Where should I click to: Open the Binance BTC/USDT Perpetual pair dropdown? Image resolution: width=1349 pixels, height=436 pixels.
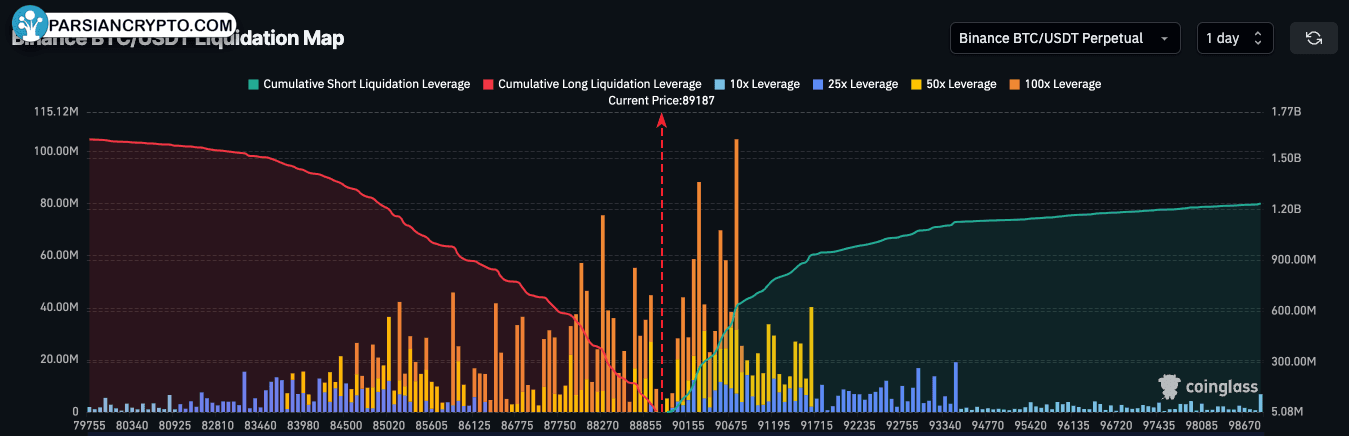(1065, 38)
